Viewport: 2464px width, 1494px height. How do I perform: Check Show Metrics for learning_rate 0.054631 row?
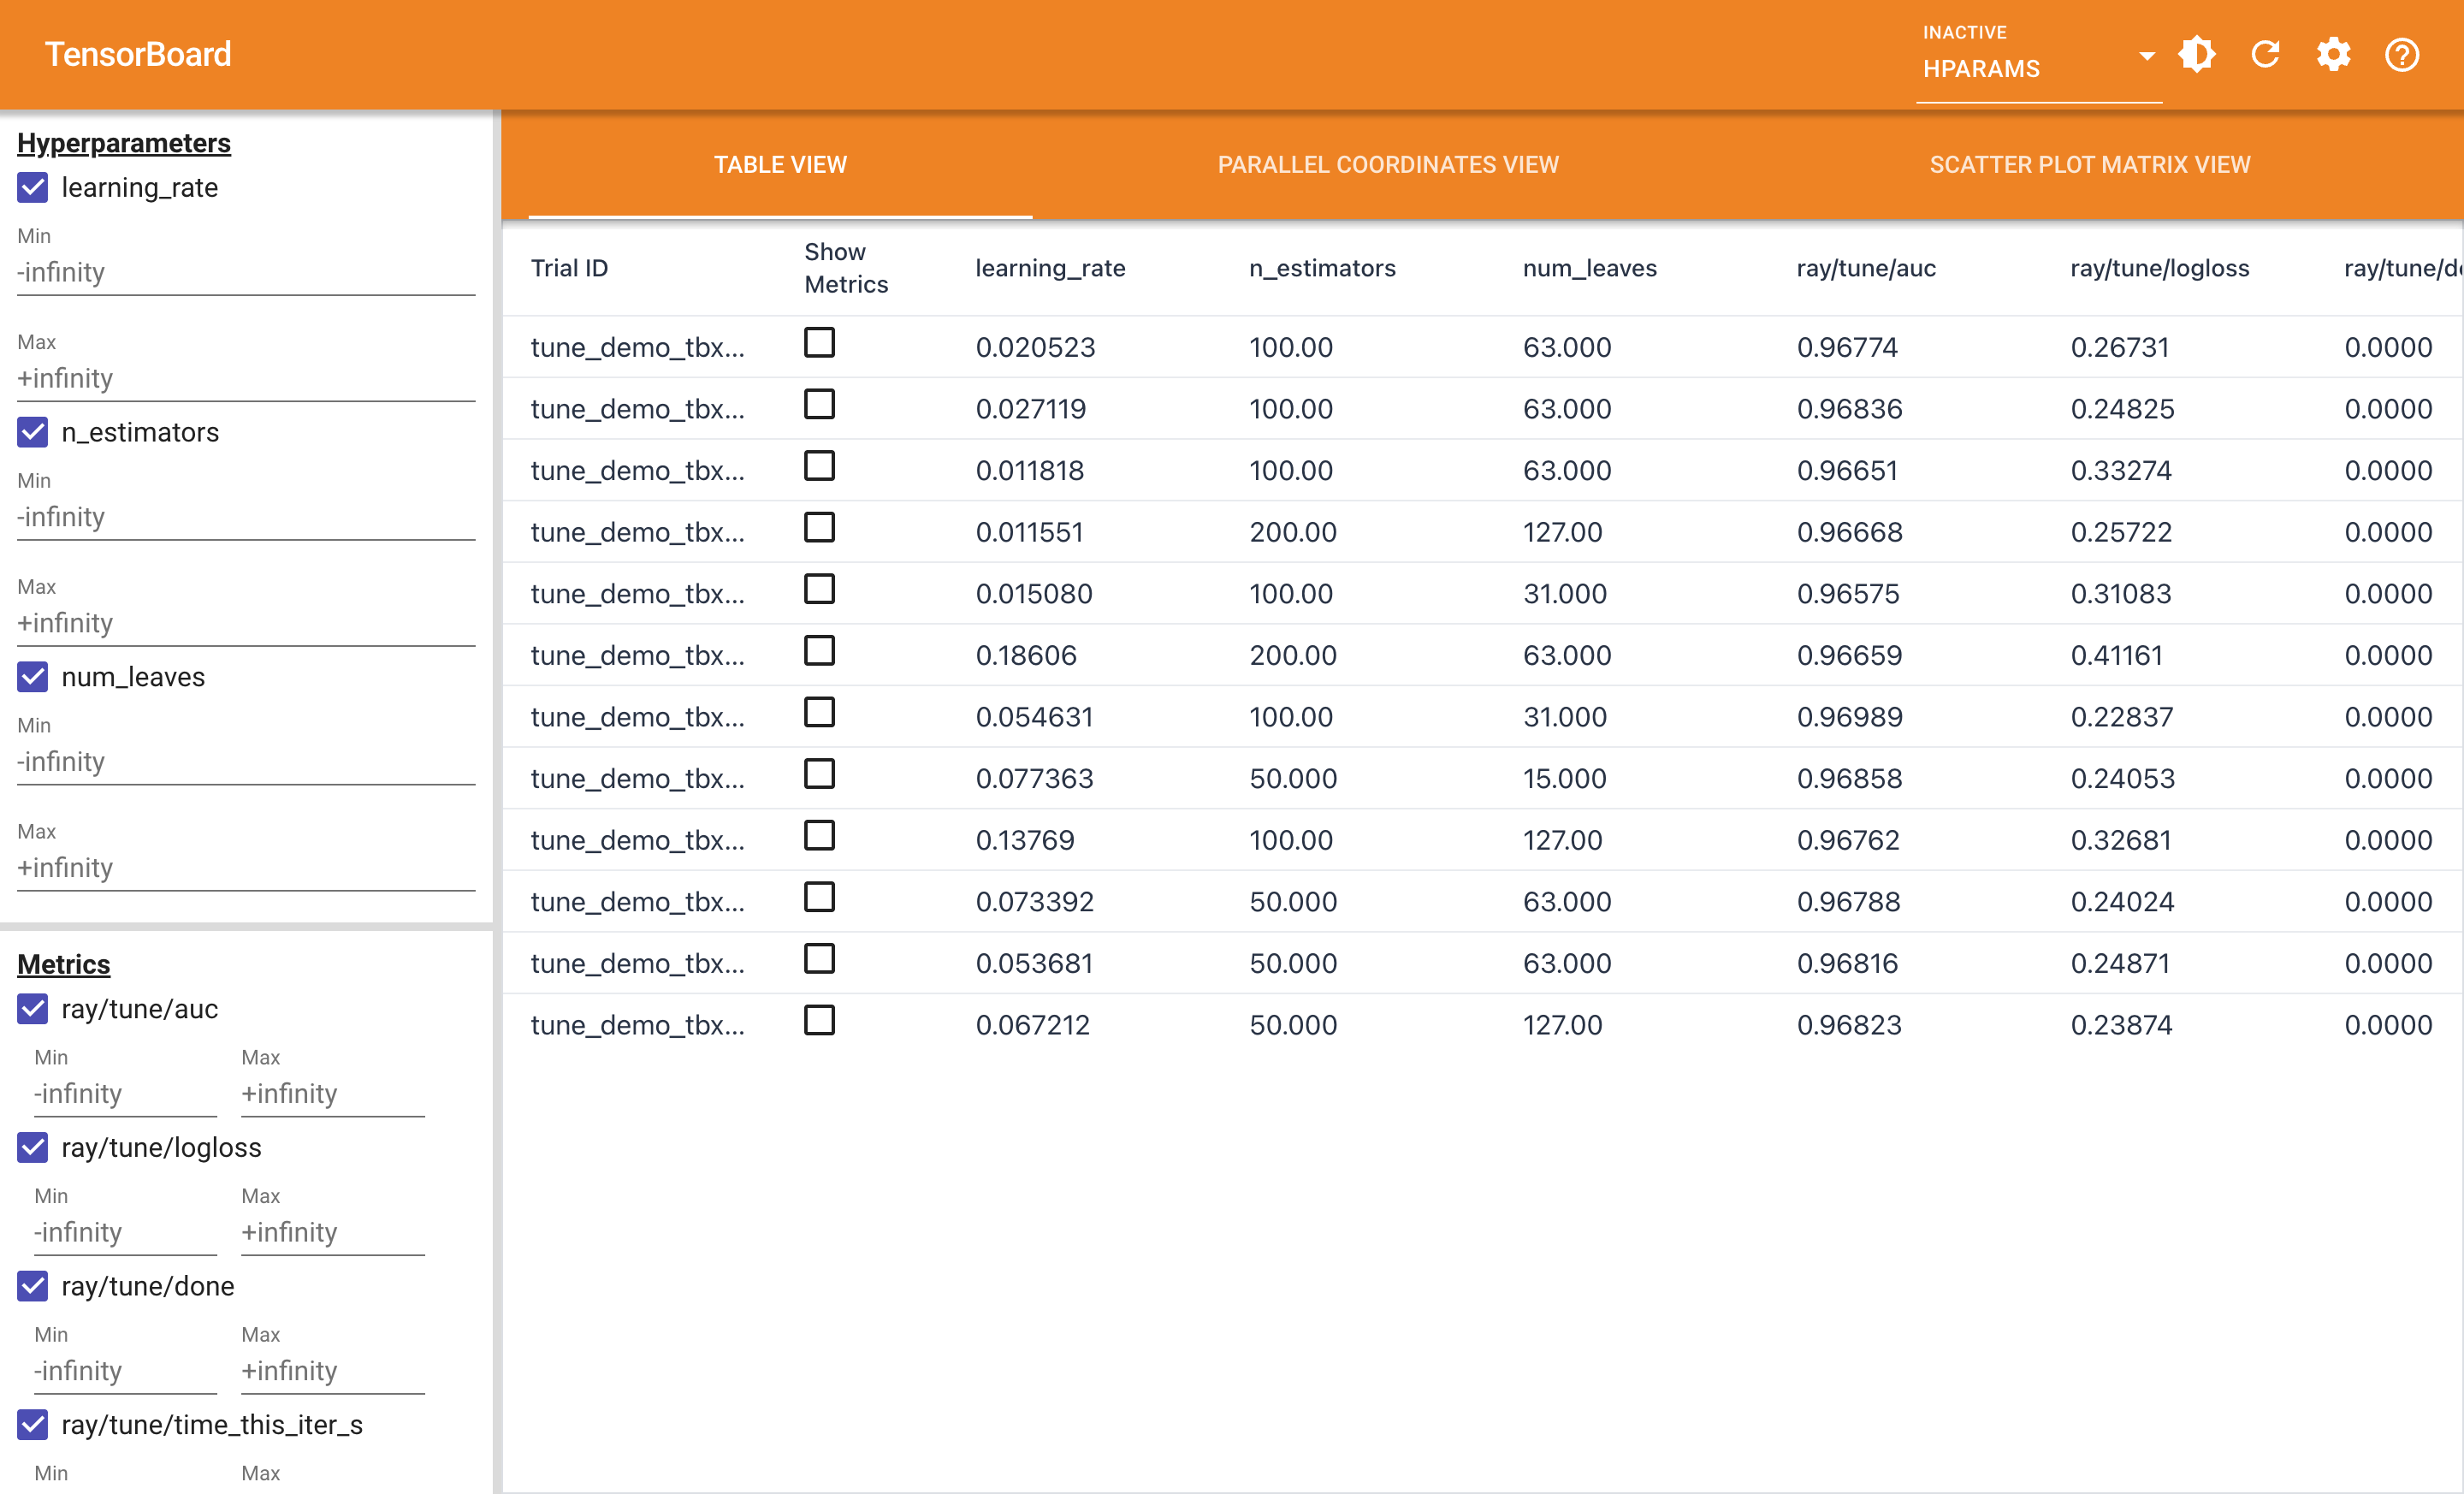pyautogui.click(x=819, y=712)
